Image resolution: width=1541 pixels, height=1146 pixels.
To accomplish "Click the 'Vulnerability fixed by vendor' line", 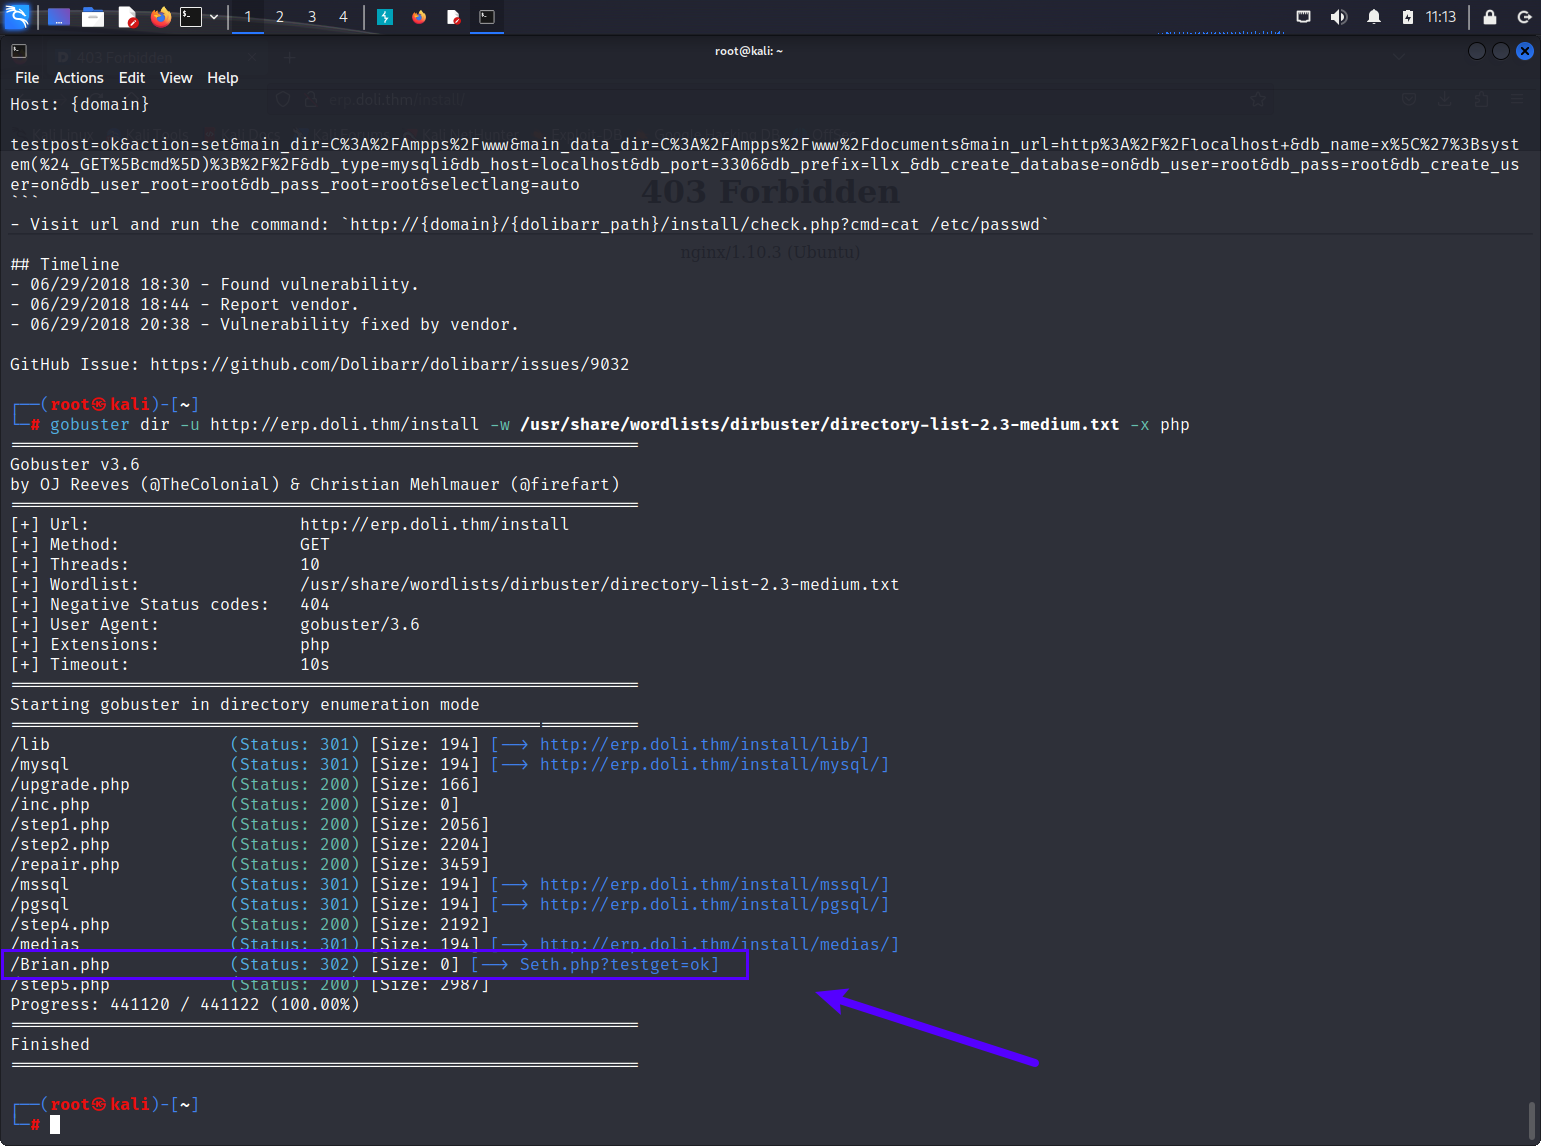I will coord(264,324).
